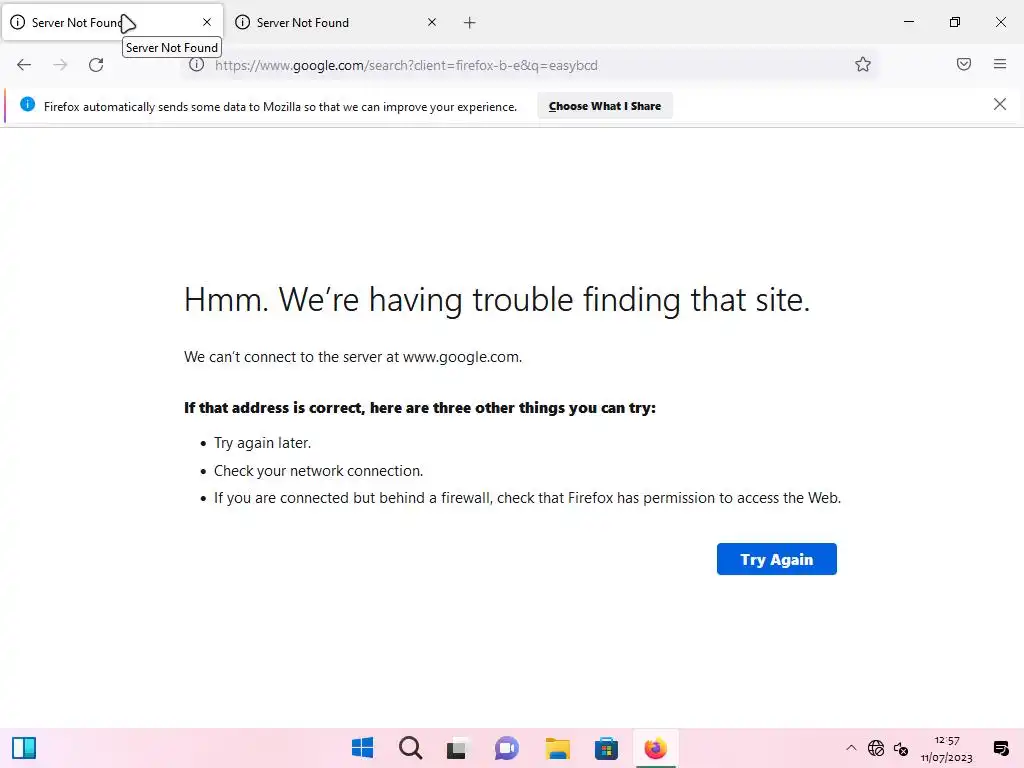
Task: Open the notification center icon
Action: tap(1000, 748)
